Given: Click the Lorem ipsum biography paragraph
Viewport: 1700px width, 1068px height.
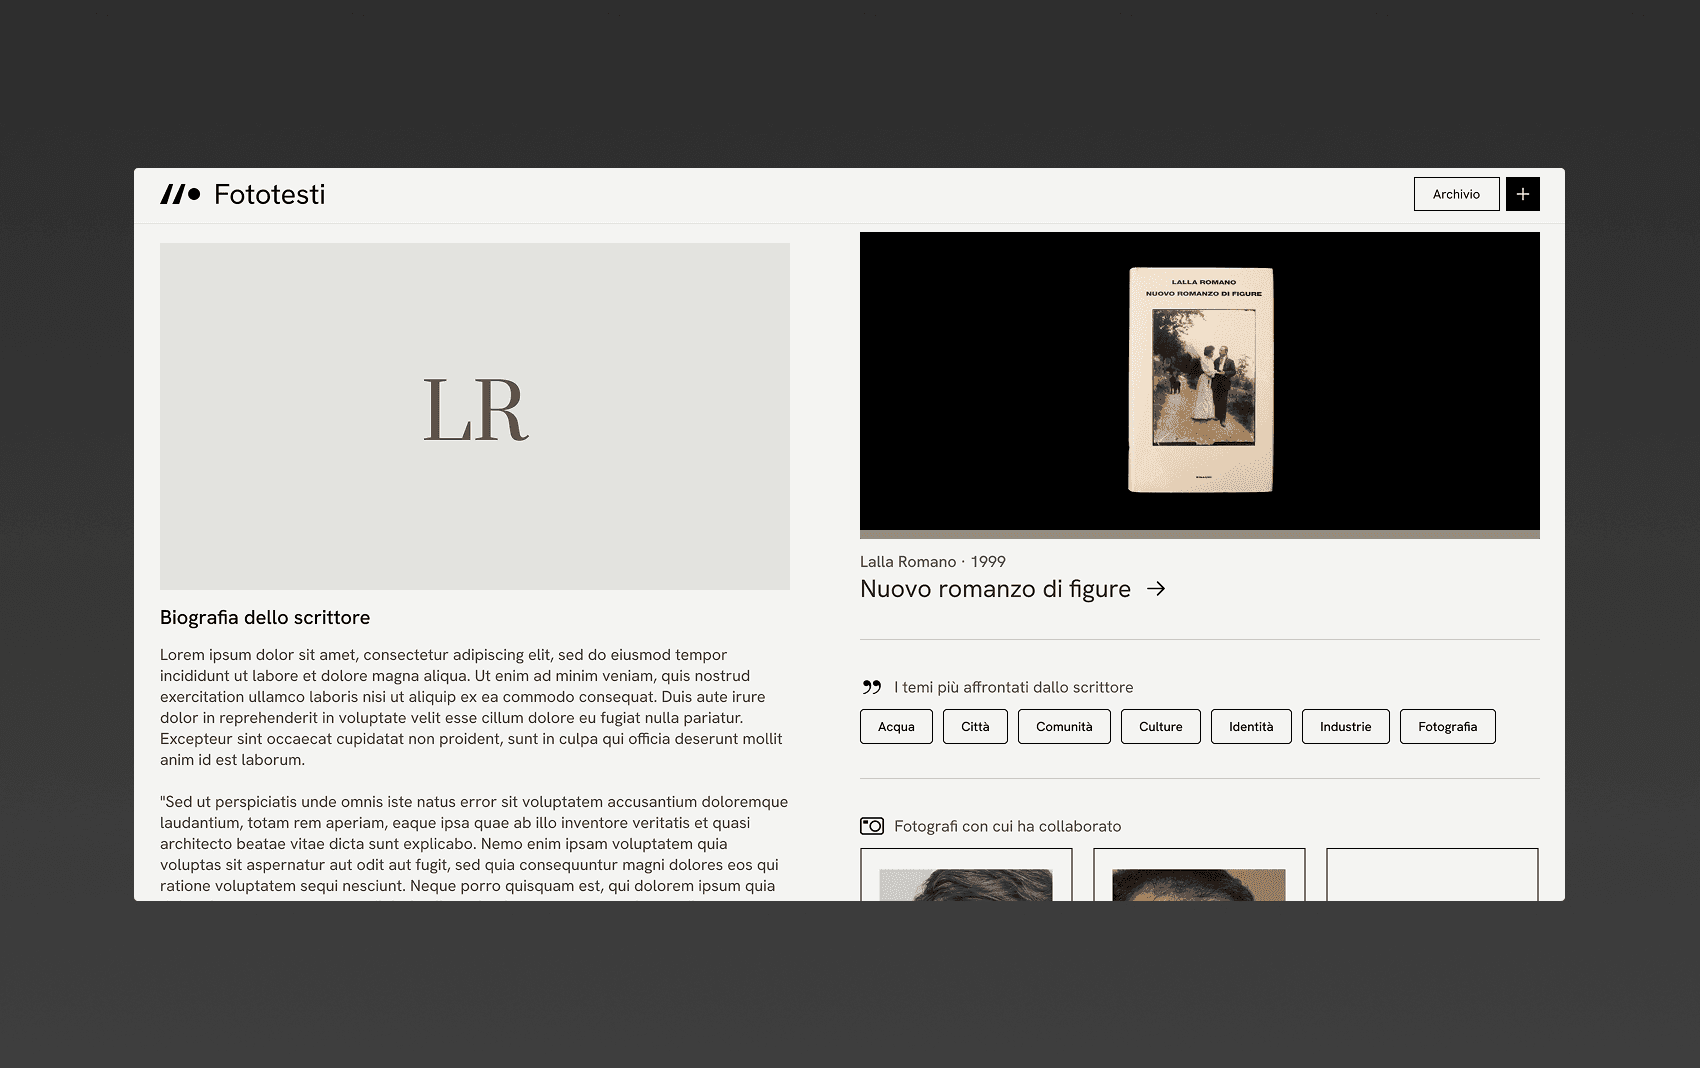Looking at the screenshot, I should pyautogui.click(x=472, y=707).
